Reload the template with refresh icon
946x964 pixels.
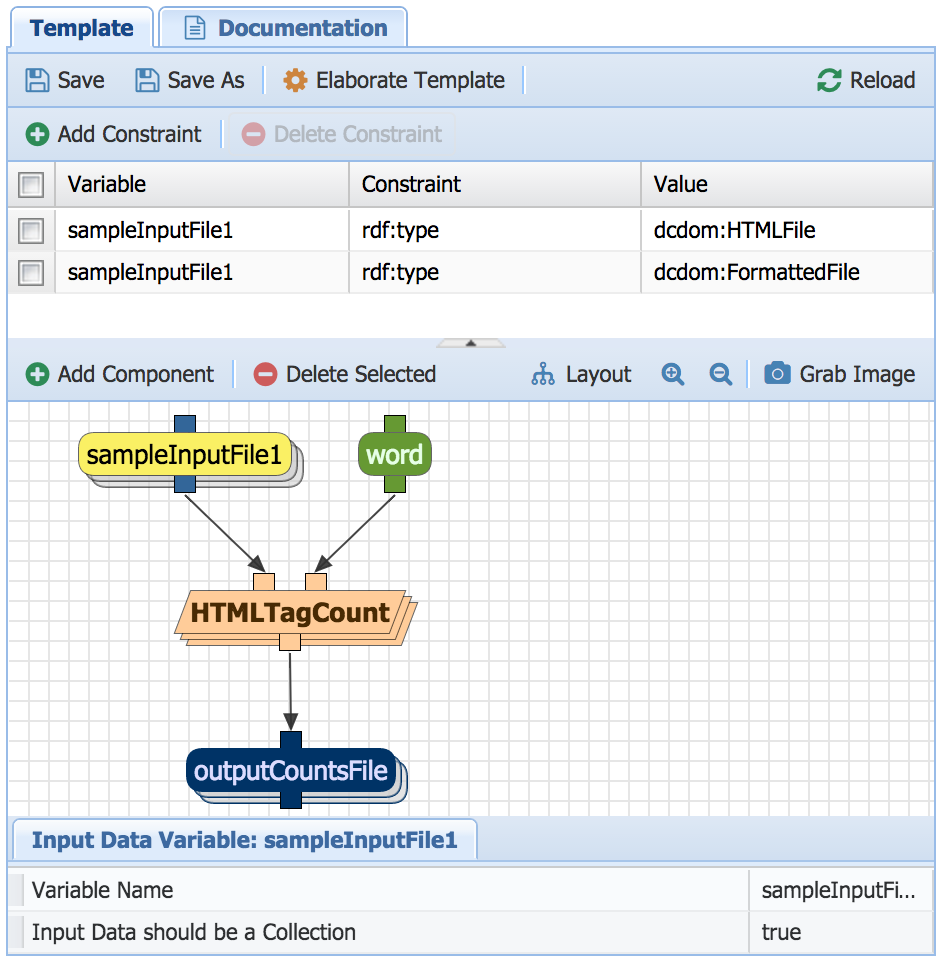(829, 81)
